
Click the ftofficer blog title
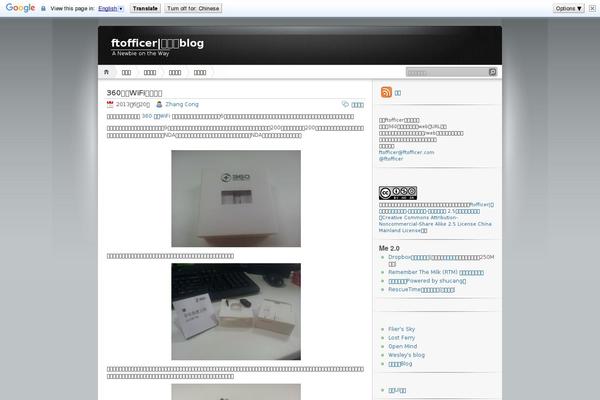(157, 43)
